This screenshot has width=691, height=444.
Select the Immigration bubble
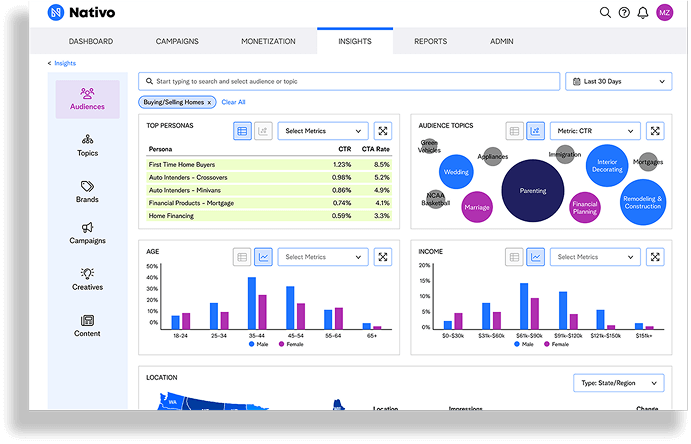(565, 154)
